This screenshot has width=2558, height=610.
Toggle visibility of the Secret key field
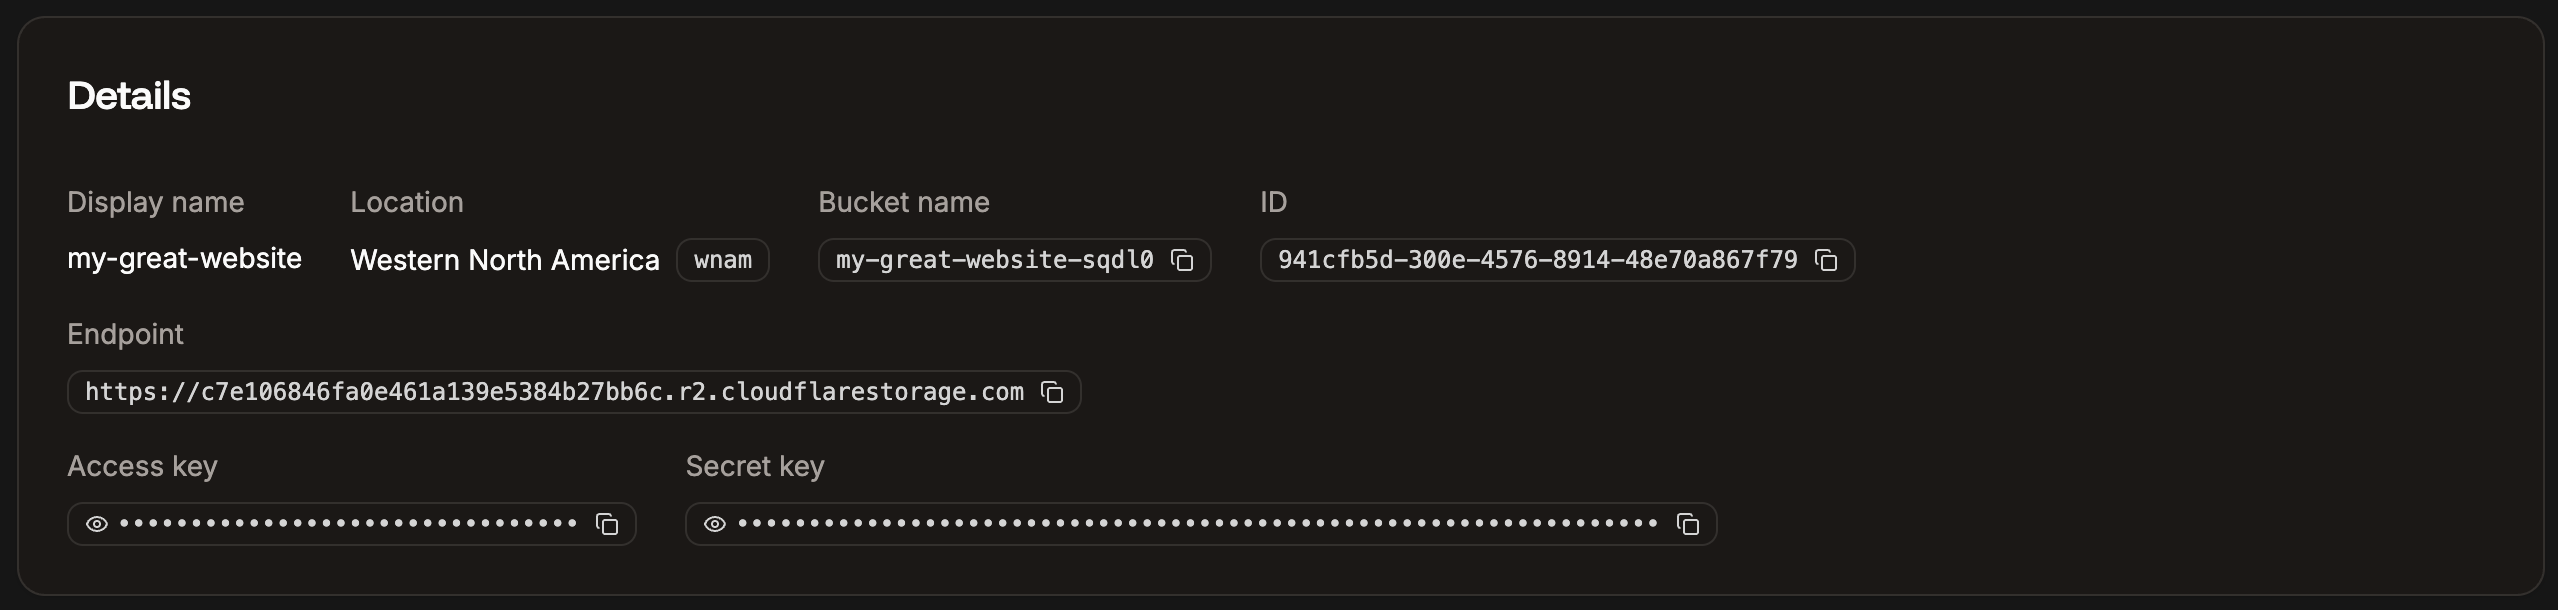(x=713, y=523)
